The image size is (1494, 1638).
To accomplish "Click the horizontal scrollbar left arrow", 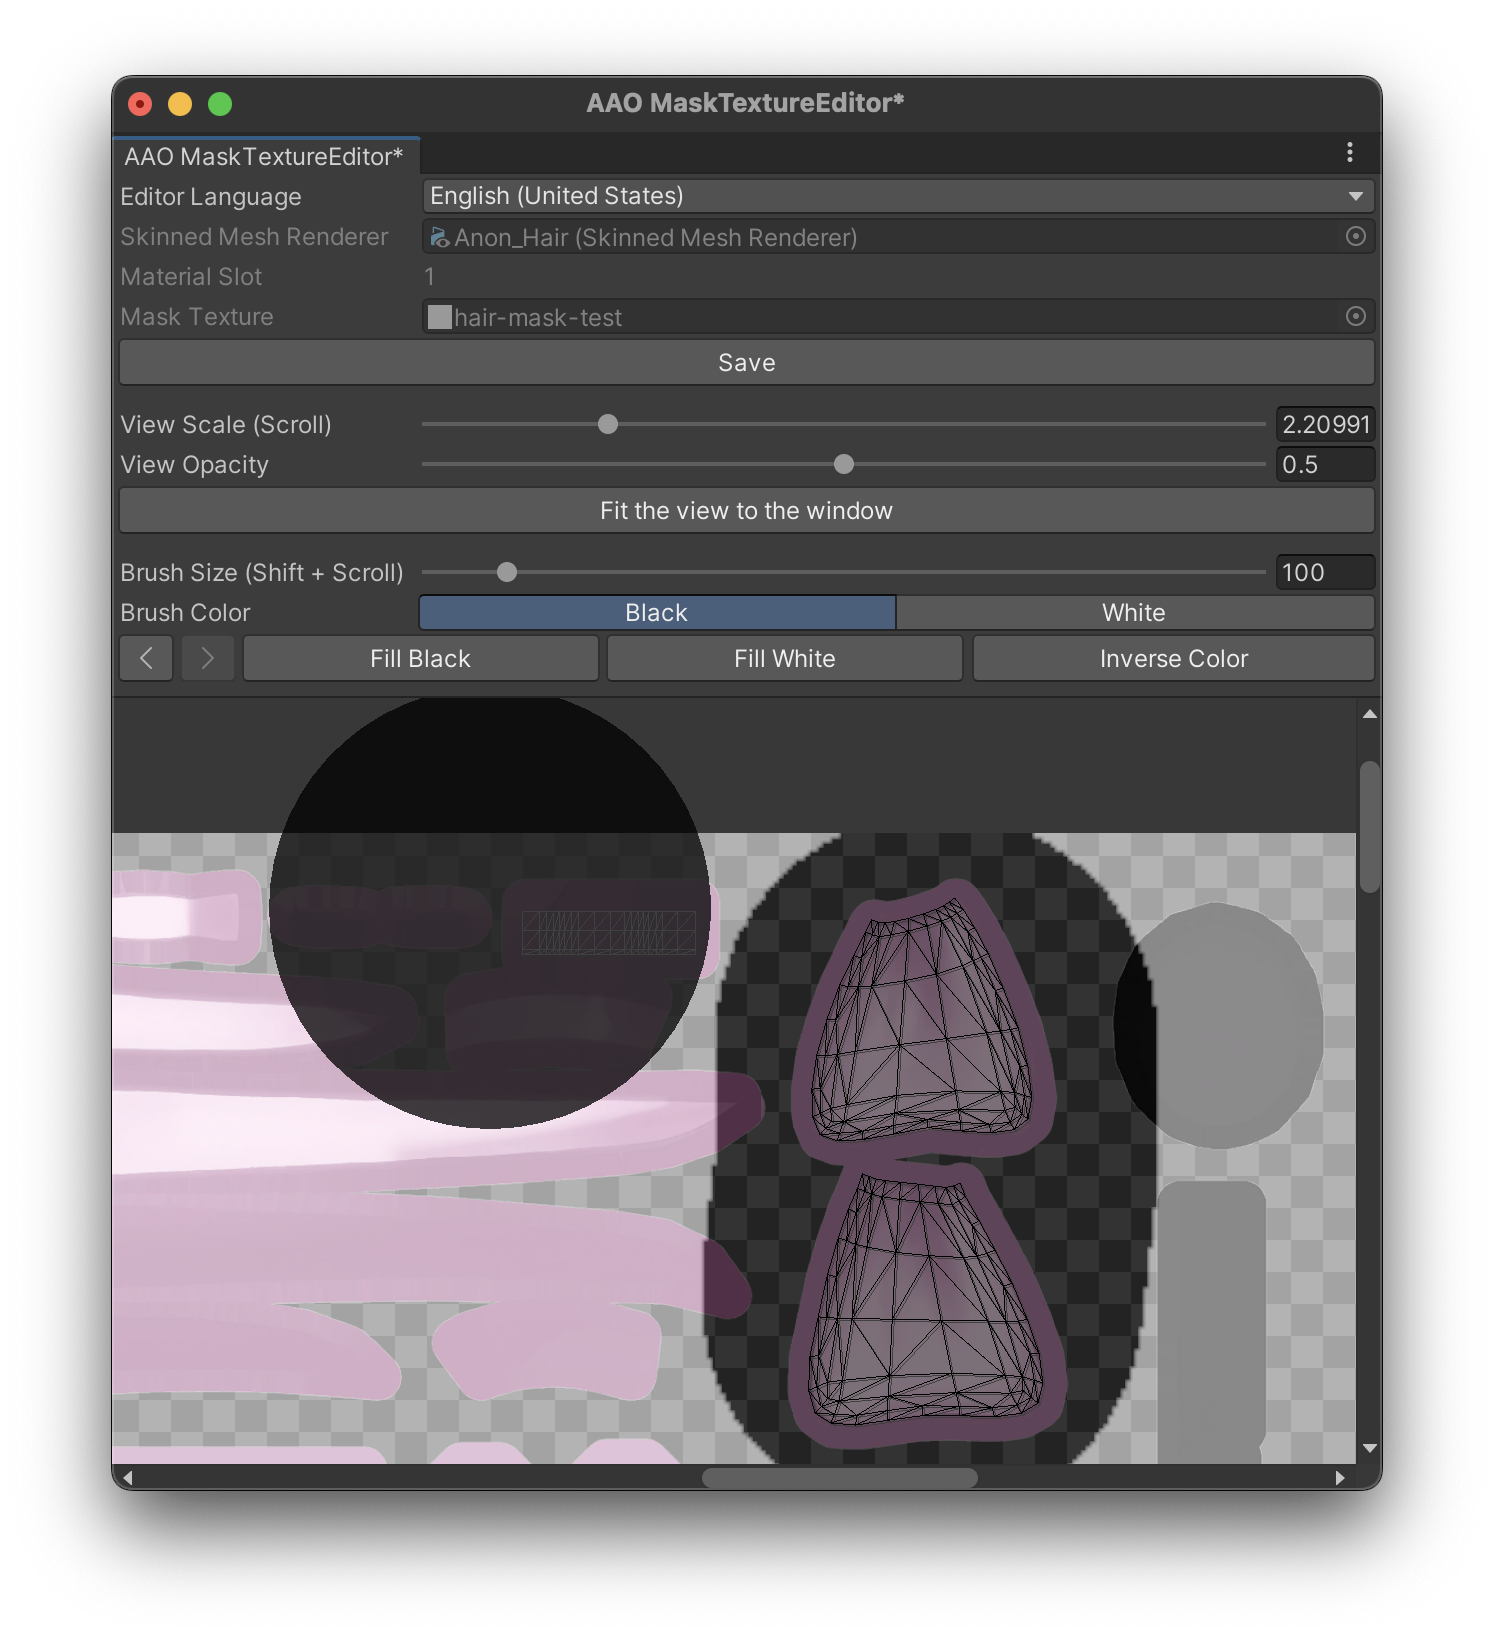I will tap(127, 1477).
